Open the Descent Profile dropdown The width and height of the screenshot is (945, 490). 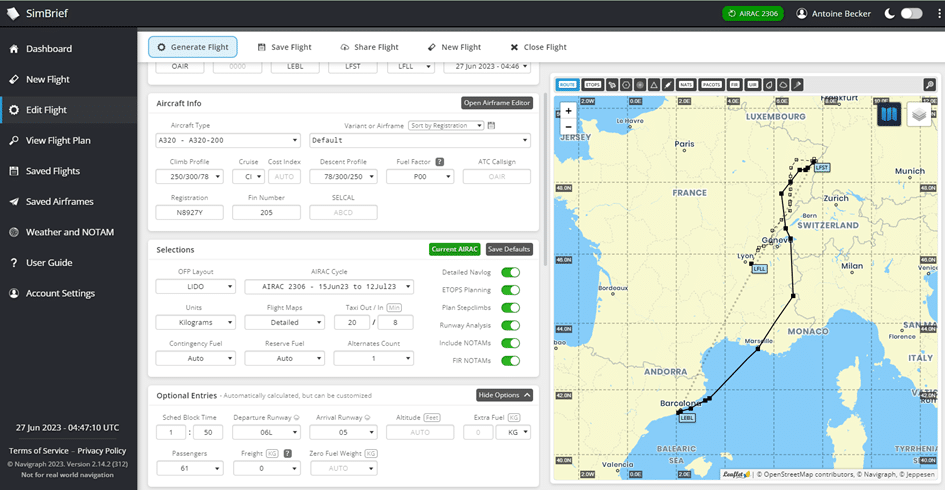coord(344,177)
